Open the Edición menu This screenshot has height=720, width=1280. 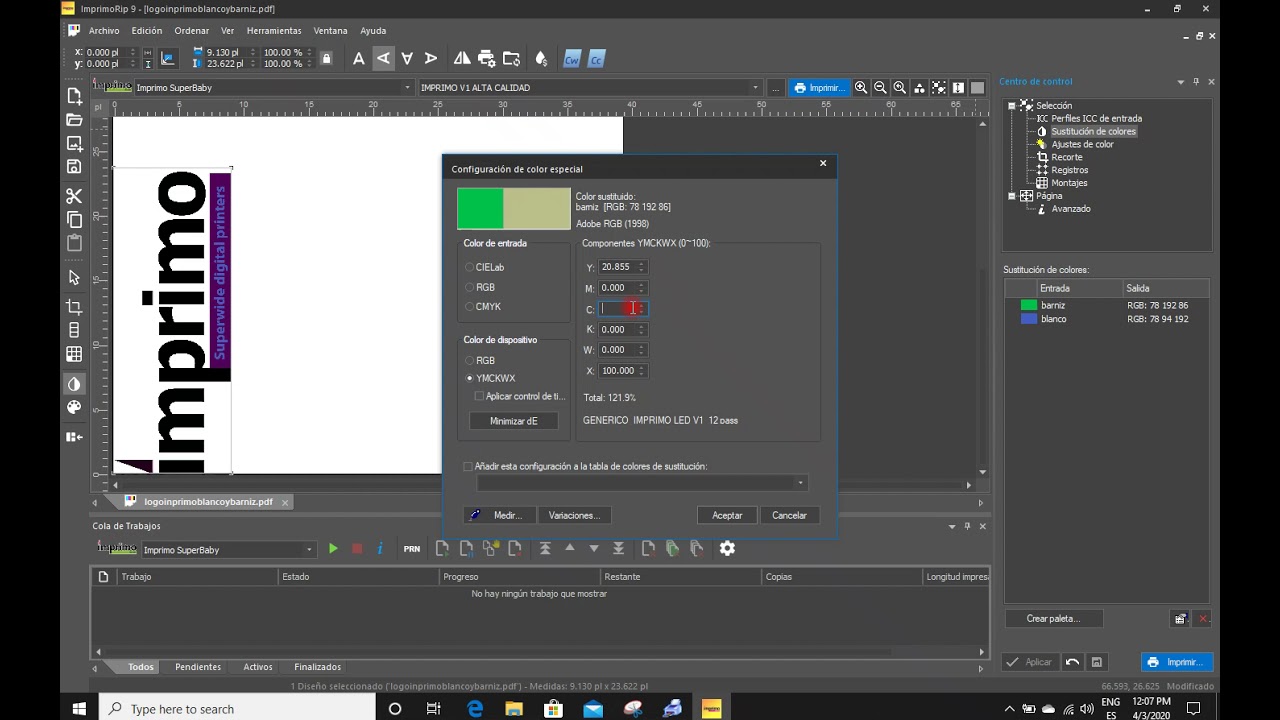click(x=146, y=31)
